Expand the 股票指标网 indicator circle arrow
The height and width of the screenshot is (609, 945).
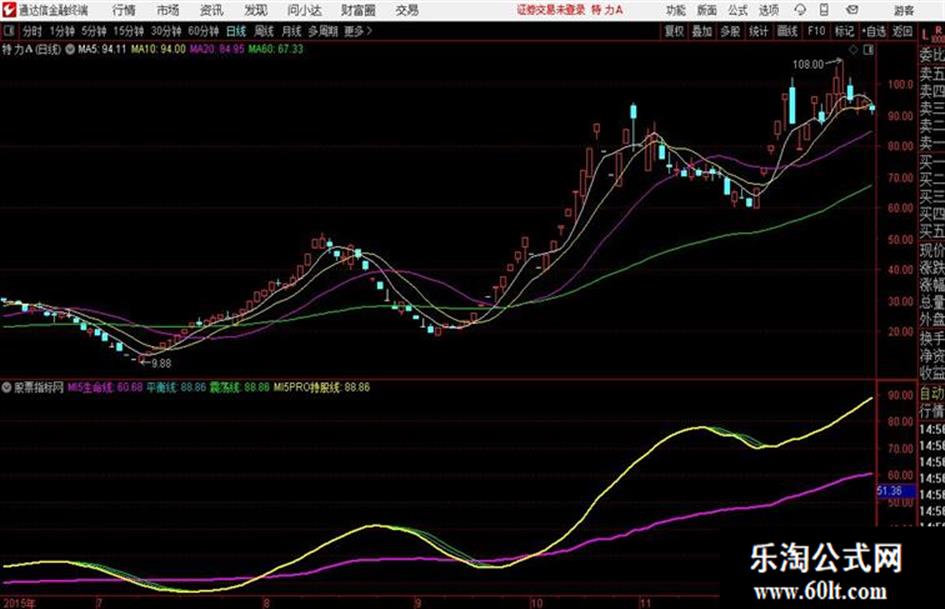[7, 387]
